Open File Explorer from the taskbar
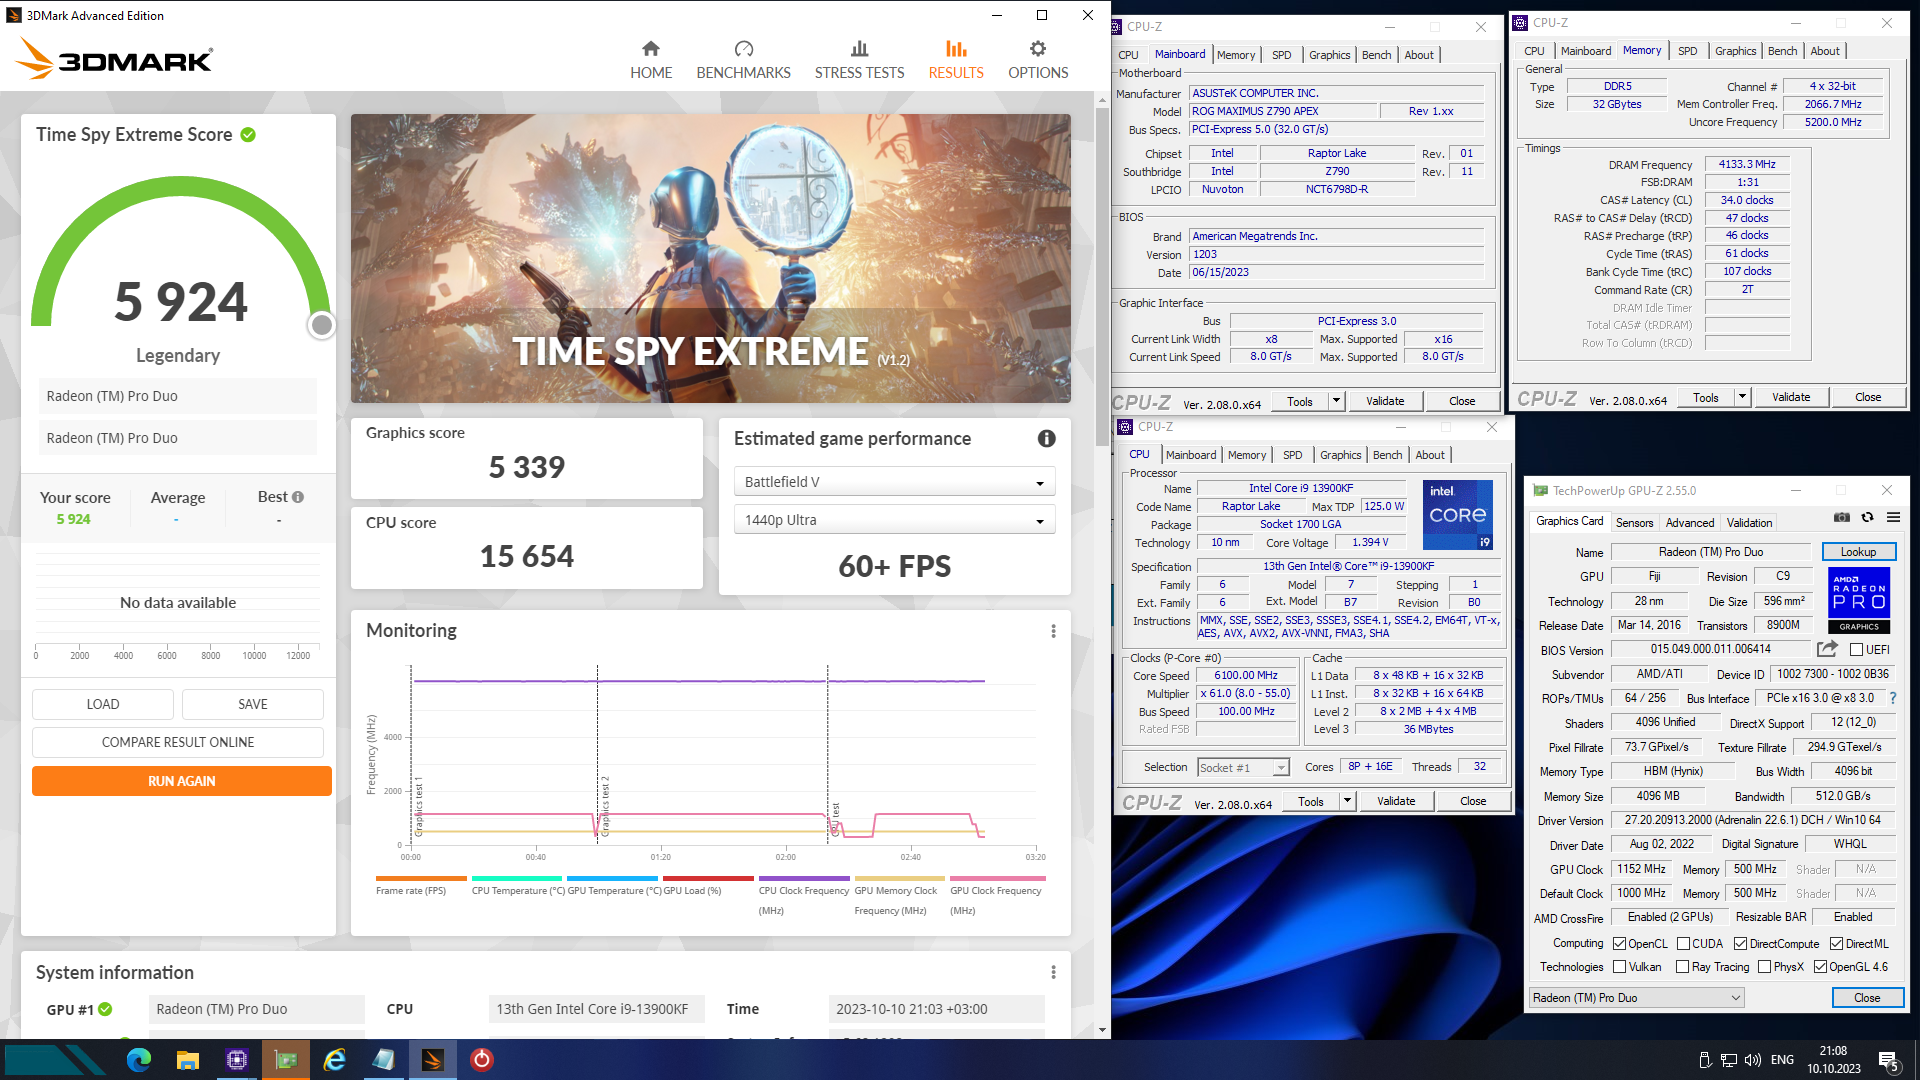This screenshot has width=1920, height=1080. point(188,1060)
